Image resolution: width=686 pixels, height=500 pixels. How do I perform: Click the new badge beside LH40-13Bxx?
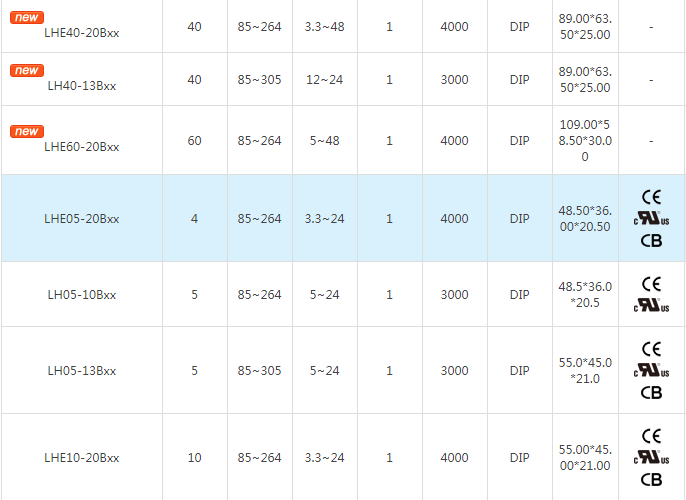tap(27, 71)
